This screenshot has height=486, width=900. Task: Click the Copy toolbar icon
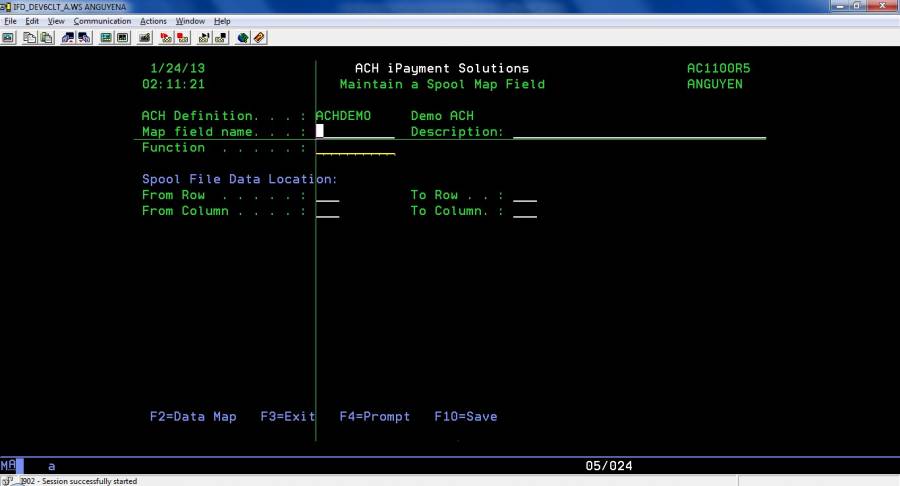pyautogui.click(x=29, y=38)
